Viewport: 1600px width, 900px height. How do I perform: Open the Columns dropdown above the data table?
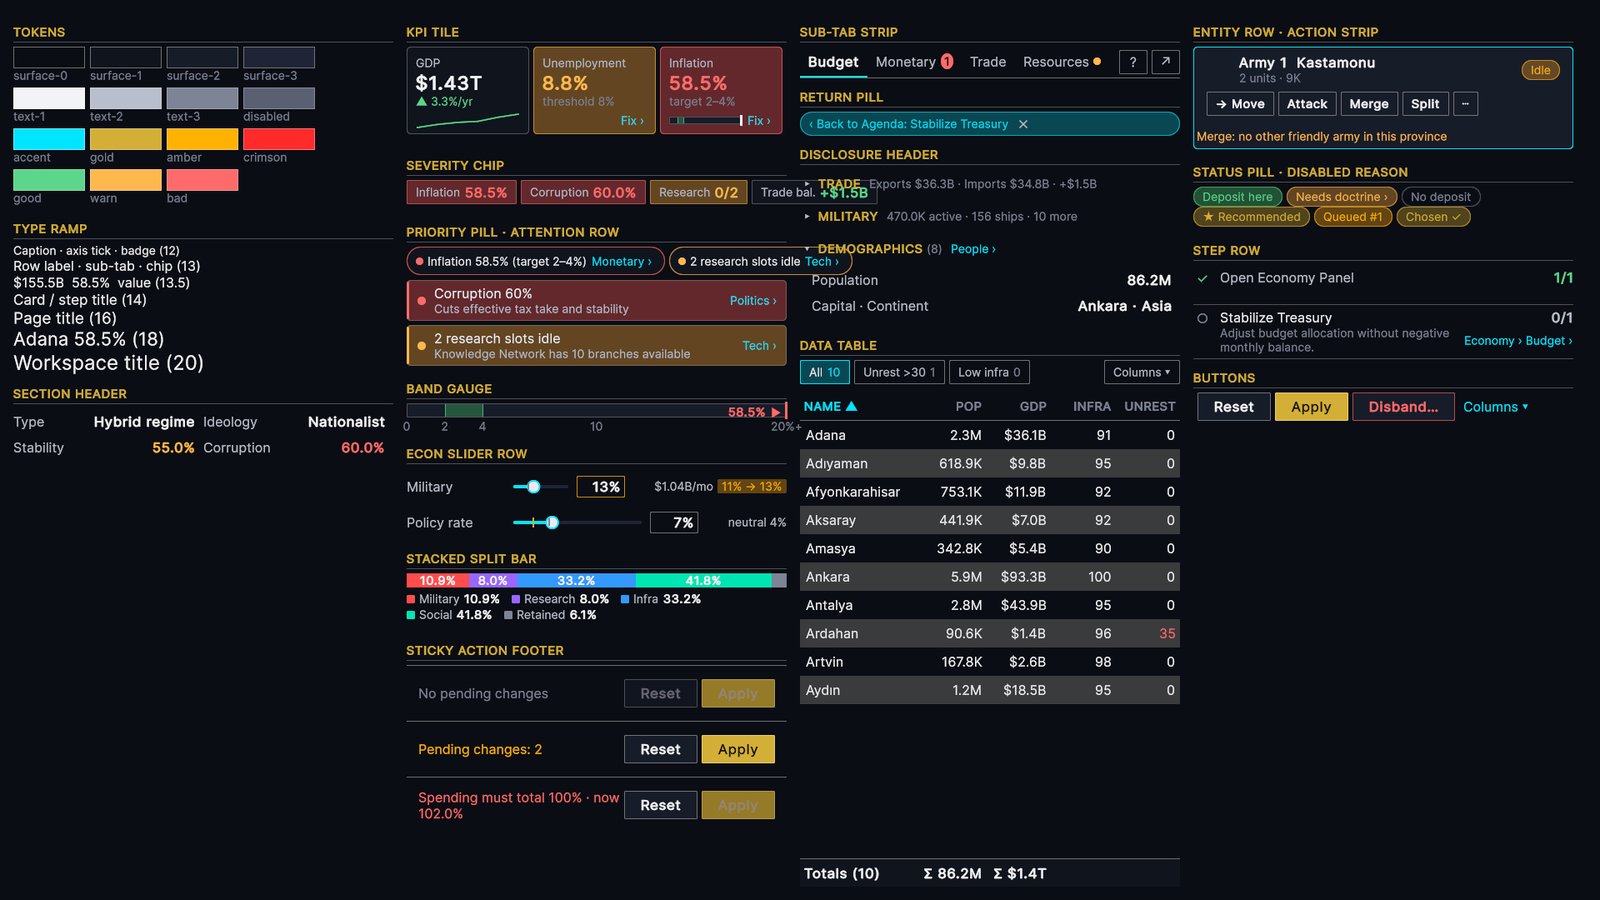tap(1141, 372)
